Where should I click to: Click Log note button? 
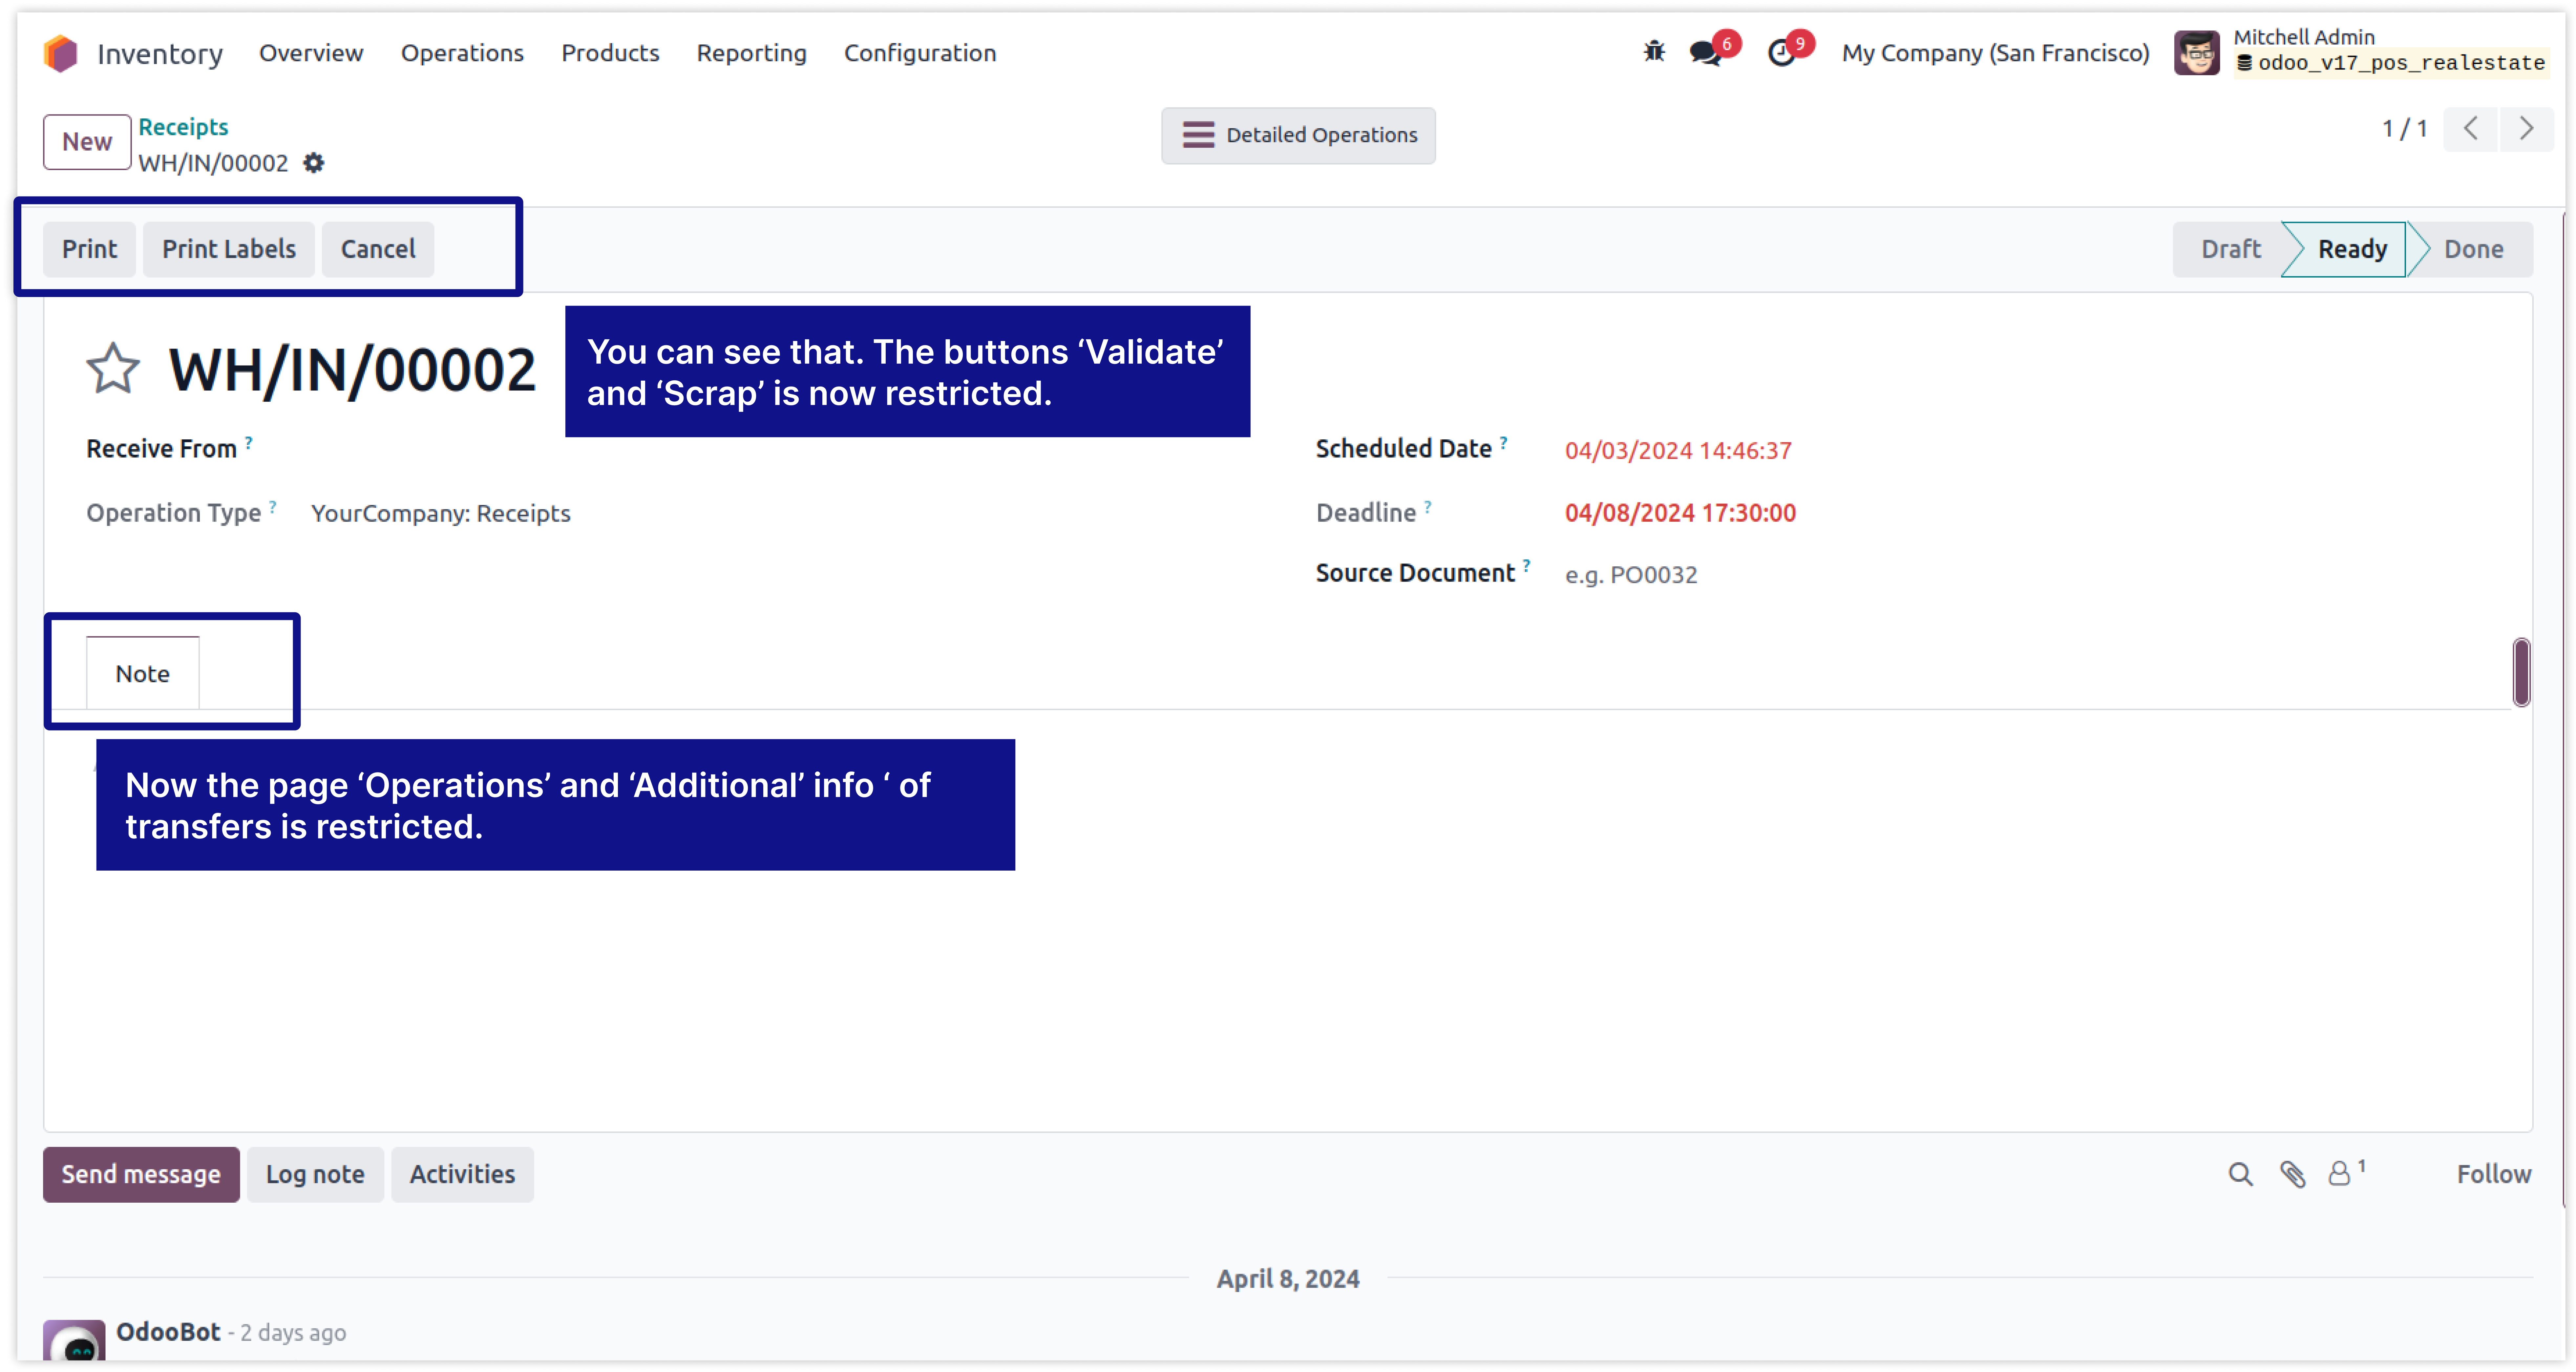tap(315, 1174)
